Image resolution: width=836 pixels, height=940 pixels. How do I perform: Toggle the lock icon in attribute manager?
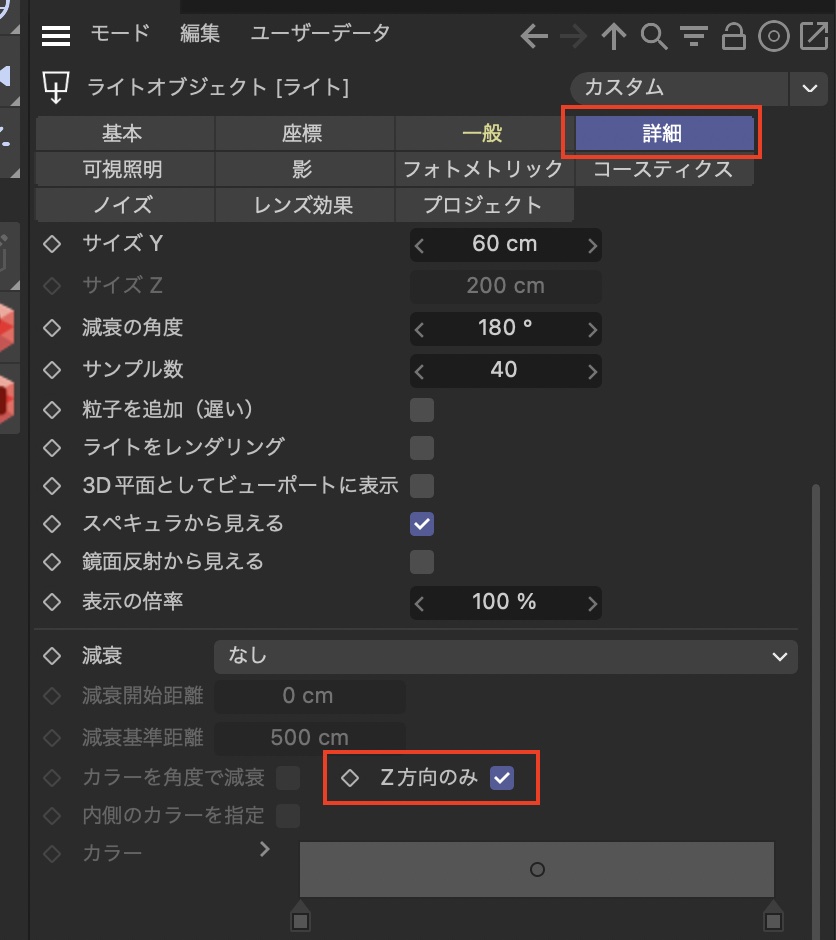[733, 37]
